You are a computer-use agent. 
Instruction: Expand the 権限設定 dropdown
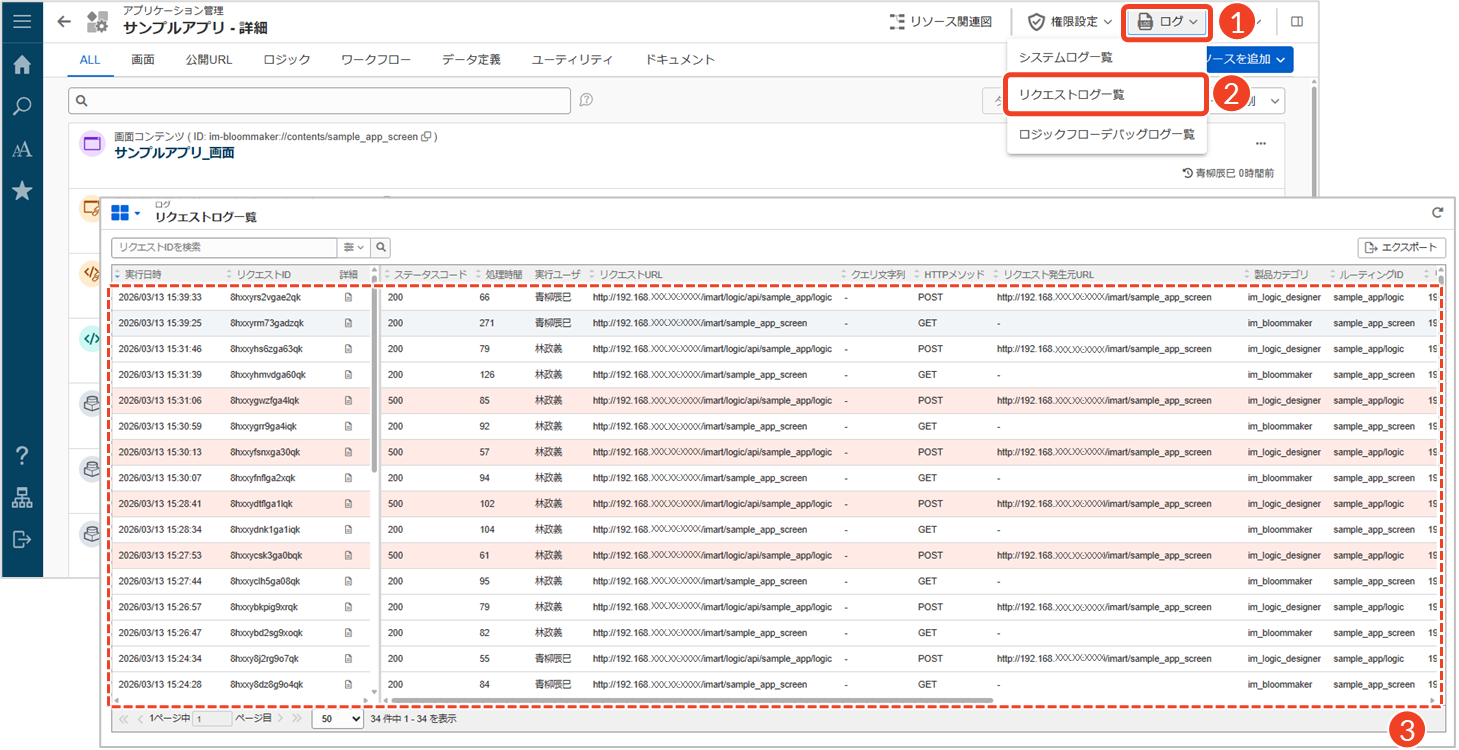pos(1070,21)
